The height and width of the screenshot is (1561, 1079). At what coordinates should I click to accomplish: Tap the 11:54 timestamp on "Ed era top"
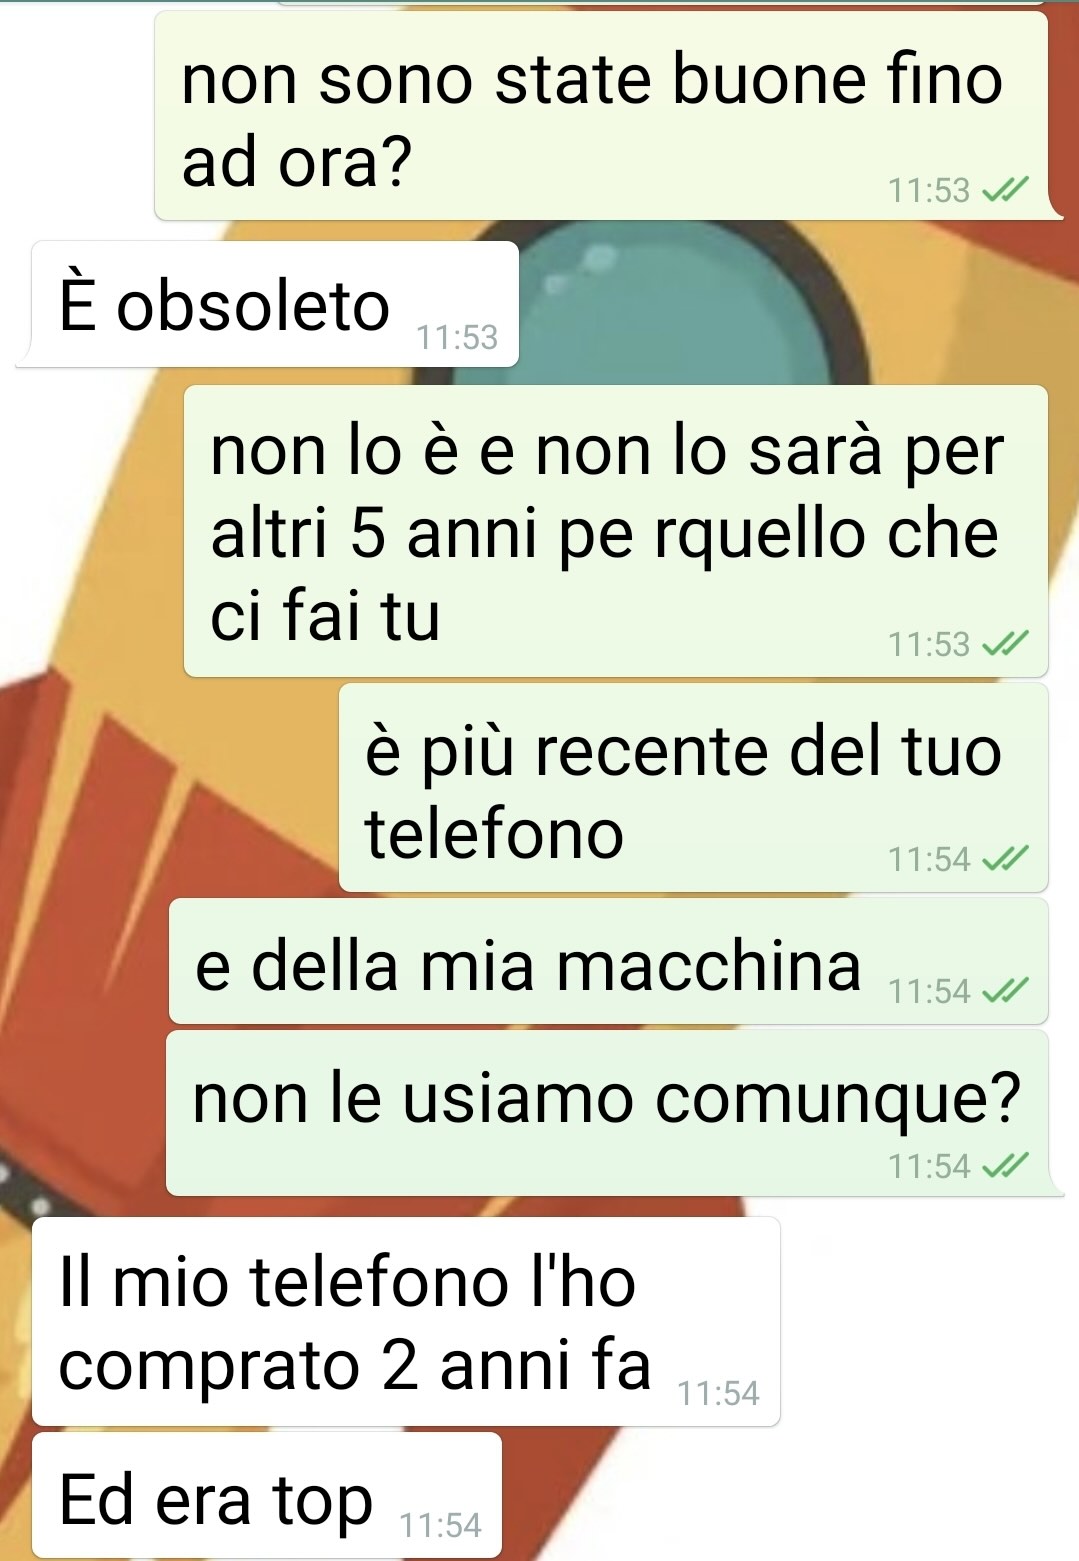440,1525
